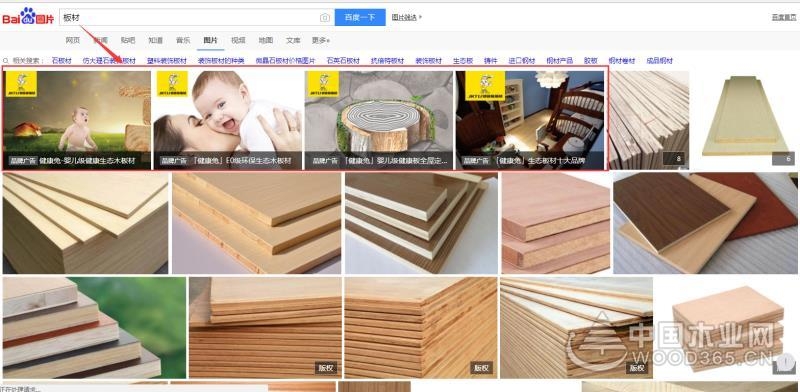Click caption 「健康兔」E0级环保生态木板材
The image size is (800, 392).
coord(240,161)
